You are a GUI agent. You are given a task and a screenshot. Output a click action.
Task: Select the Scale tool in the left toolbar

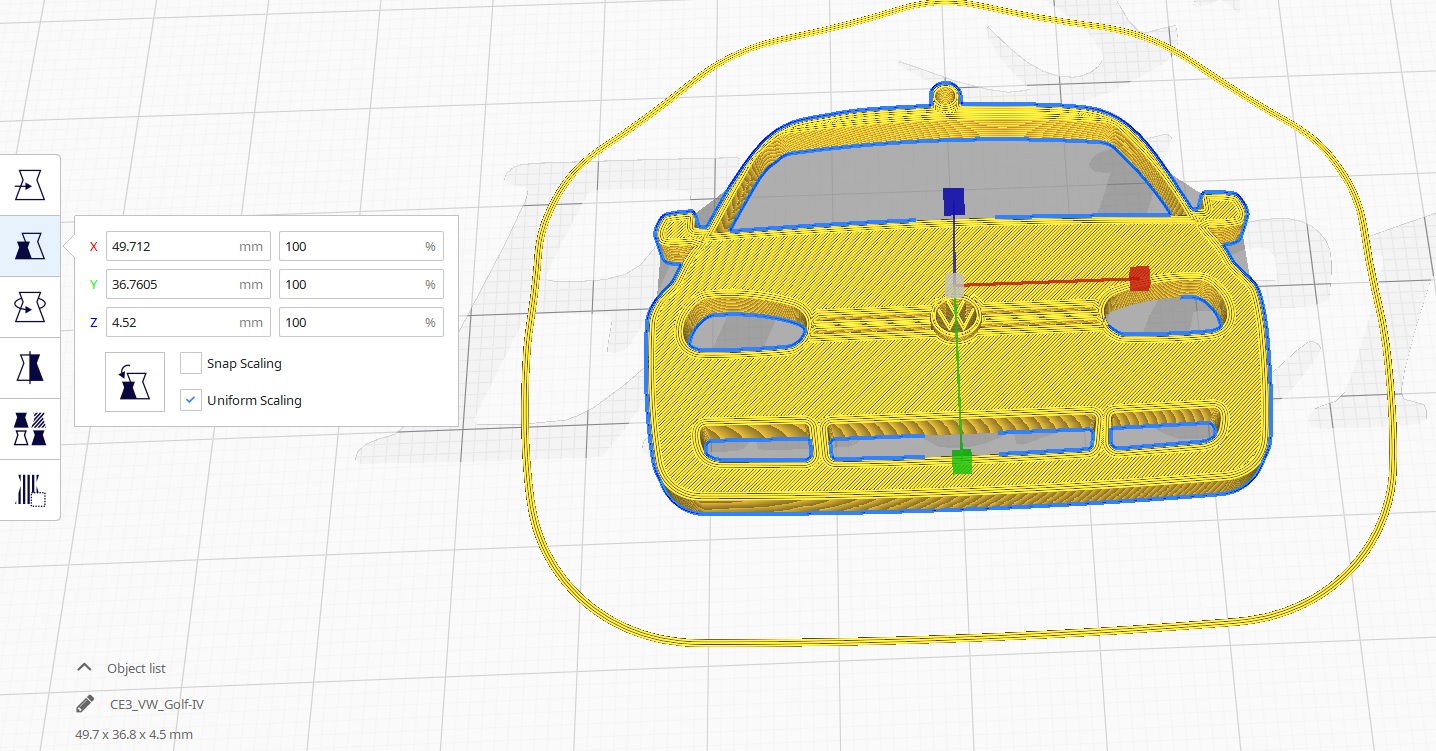(30, 246)
